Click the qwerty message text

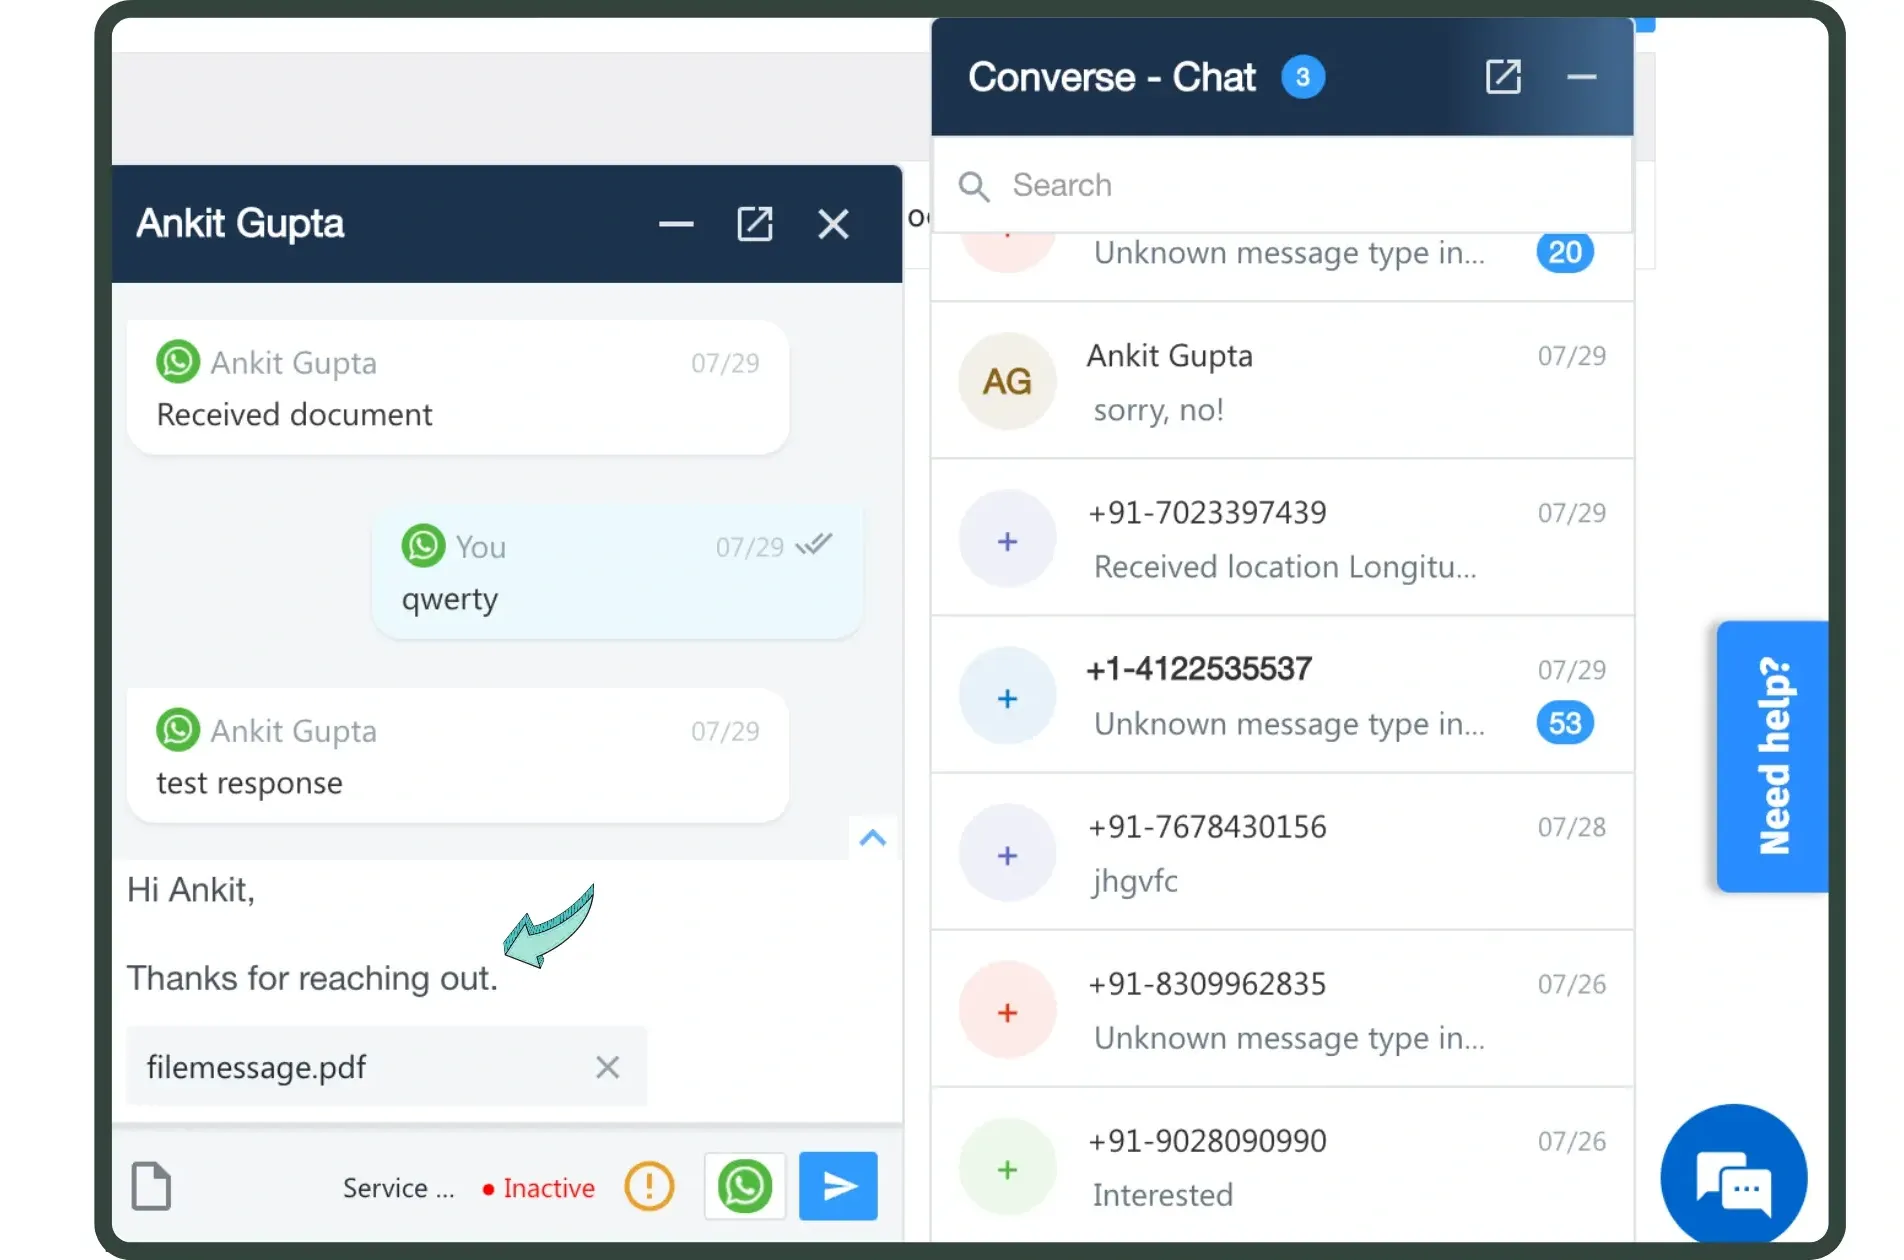click(449, 600)
